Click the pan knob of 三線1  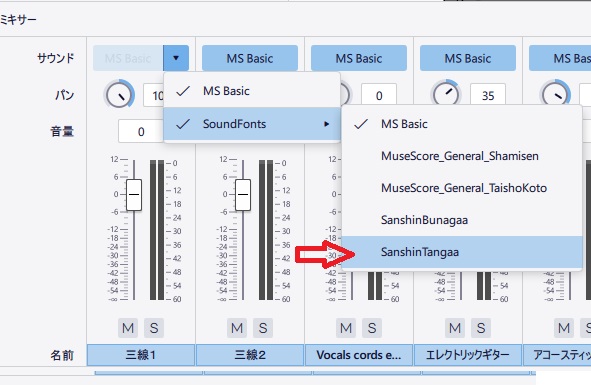[119, 95]
